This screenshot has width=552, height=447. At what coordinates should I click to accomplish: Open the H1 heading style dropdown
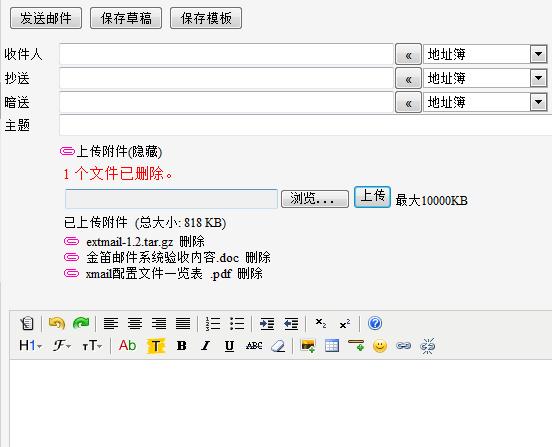tap(30, 346)
